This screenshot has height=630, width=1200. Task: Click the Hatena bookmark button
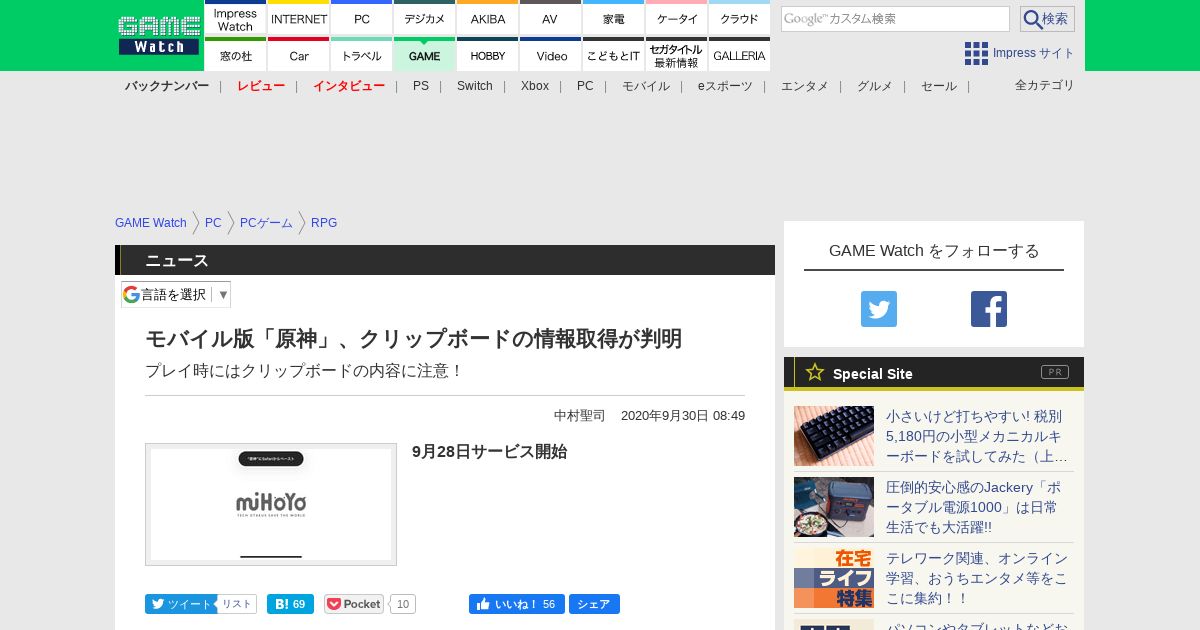pyautogui.click(x=290, y=604)
